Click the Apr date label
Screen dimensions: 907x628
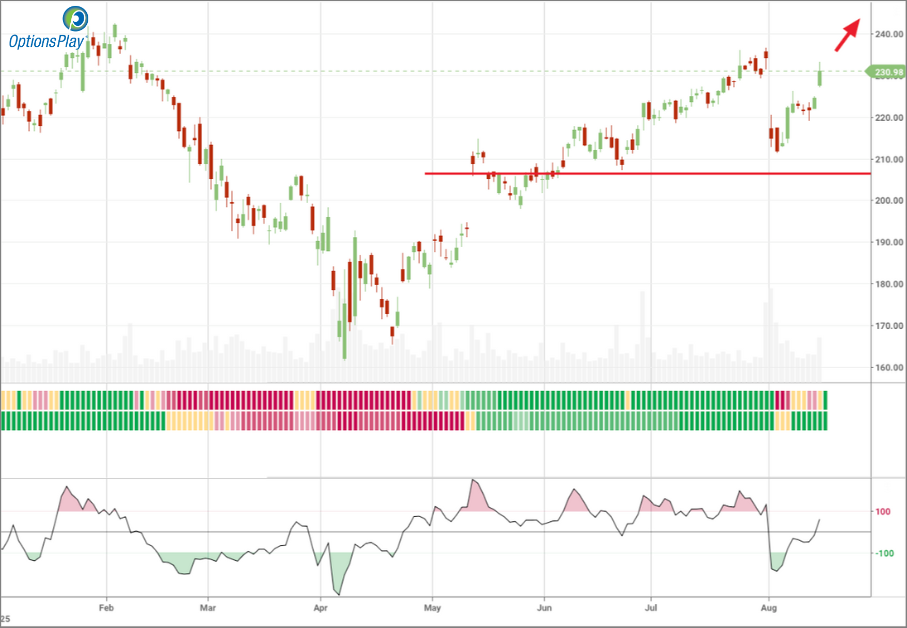click(x=320, y=608)
